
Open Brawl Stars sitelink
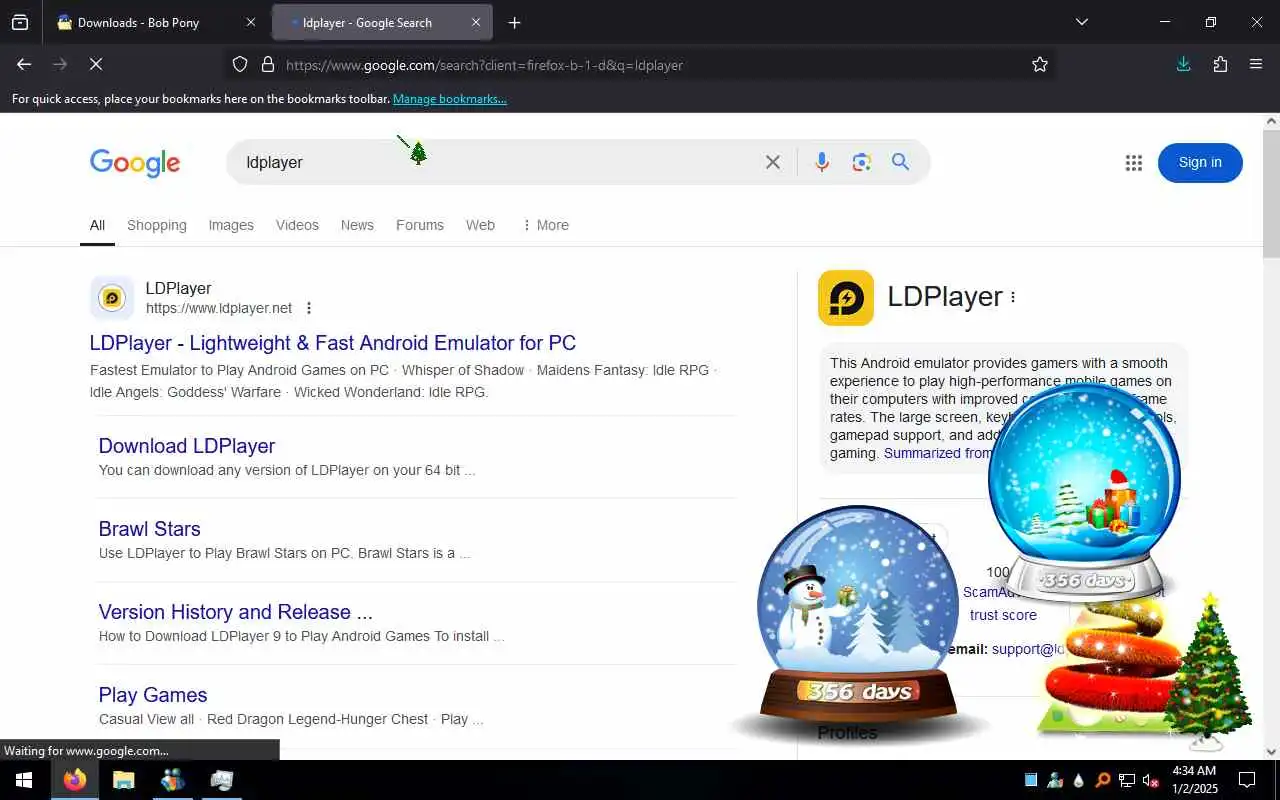click(x=150, y=529)
